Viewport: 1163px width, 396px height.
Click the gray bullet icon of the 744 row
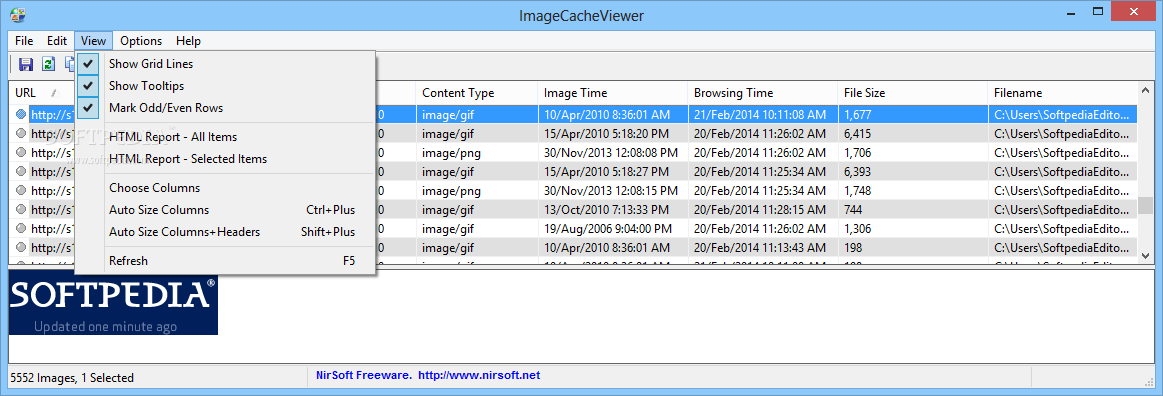pos(21,209)
